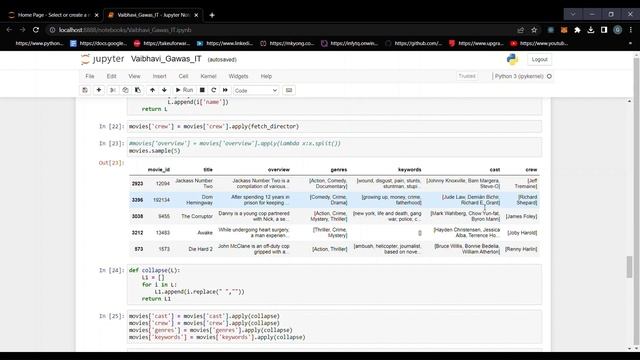Image resolution: width=640 pixels, height=360 pixels.
Task: Copy selected cells icon
Action: (125, 90)
